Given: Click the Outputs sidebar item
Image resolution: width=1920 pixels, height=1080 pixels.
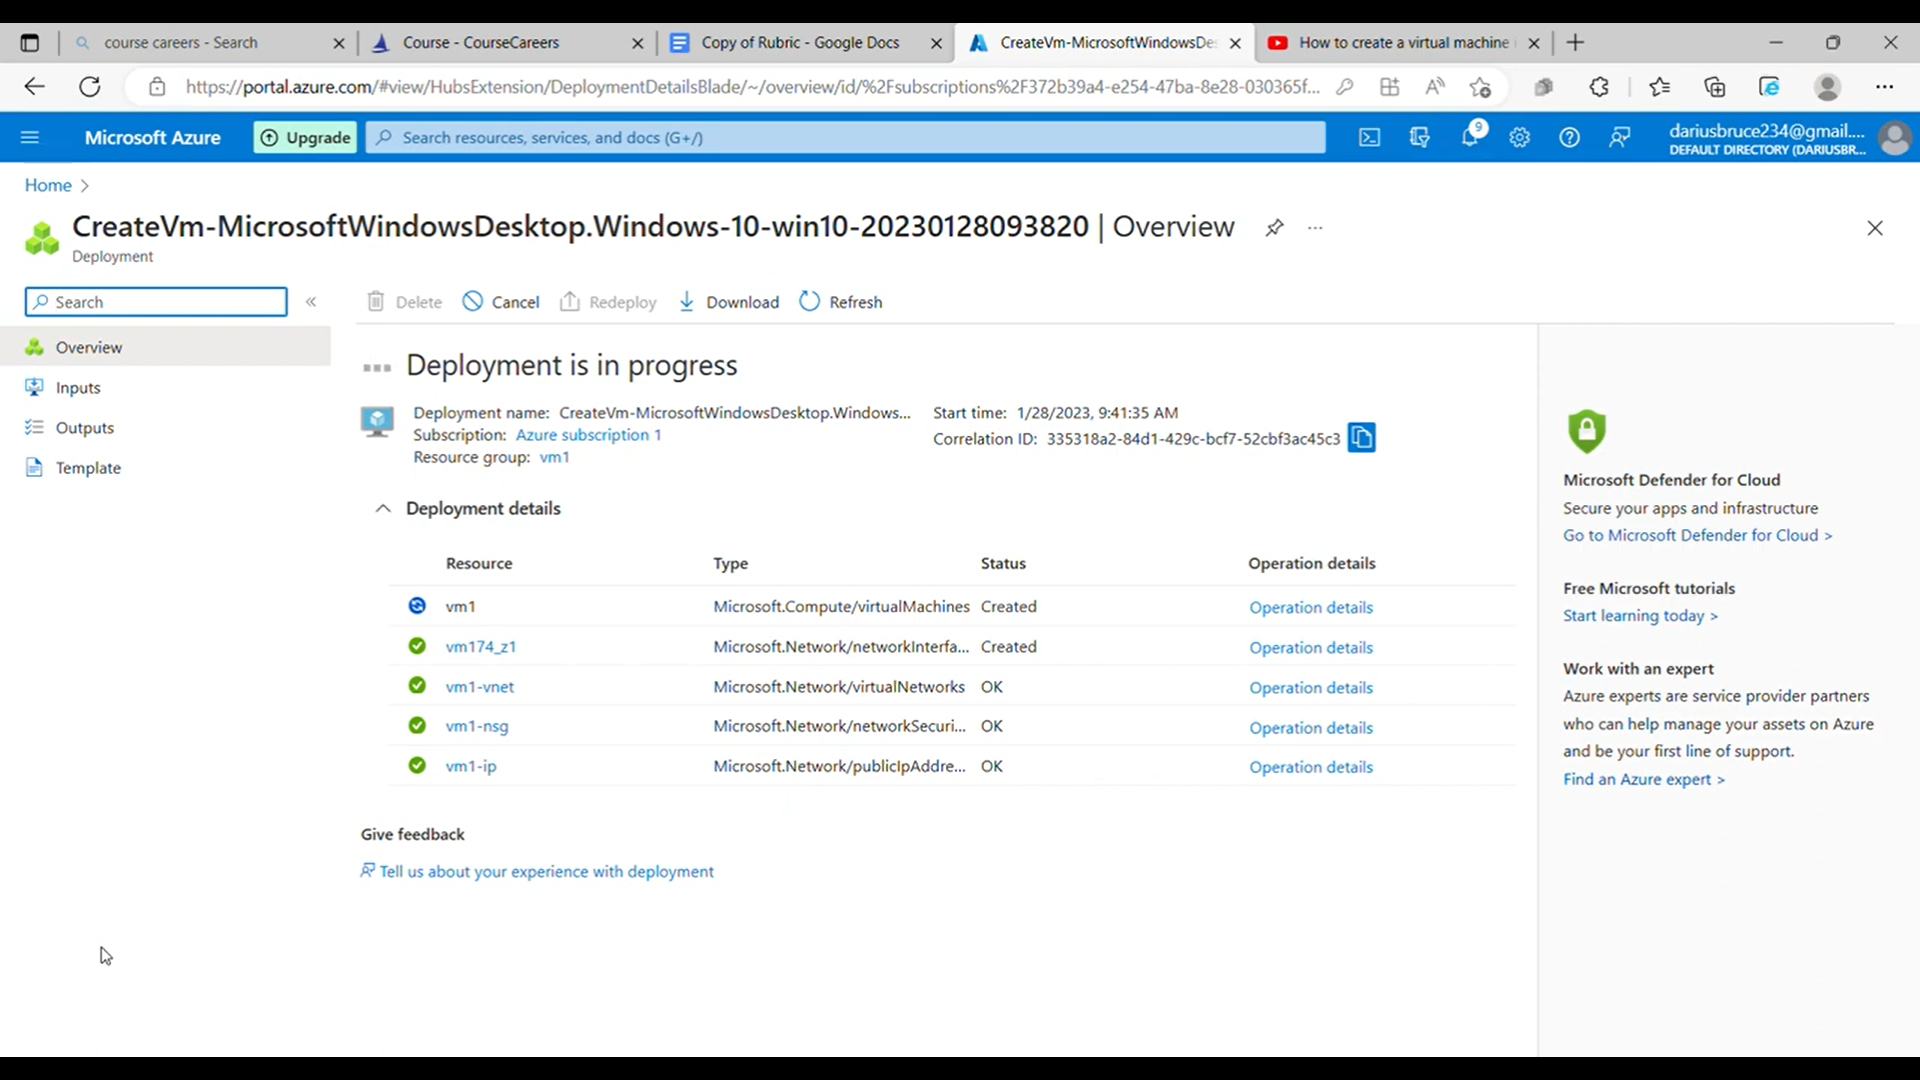Looking at the screenshot, I should [x=83, y=427].
